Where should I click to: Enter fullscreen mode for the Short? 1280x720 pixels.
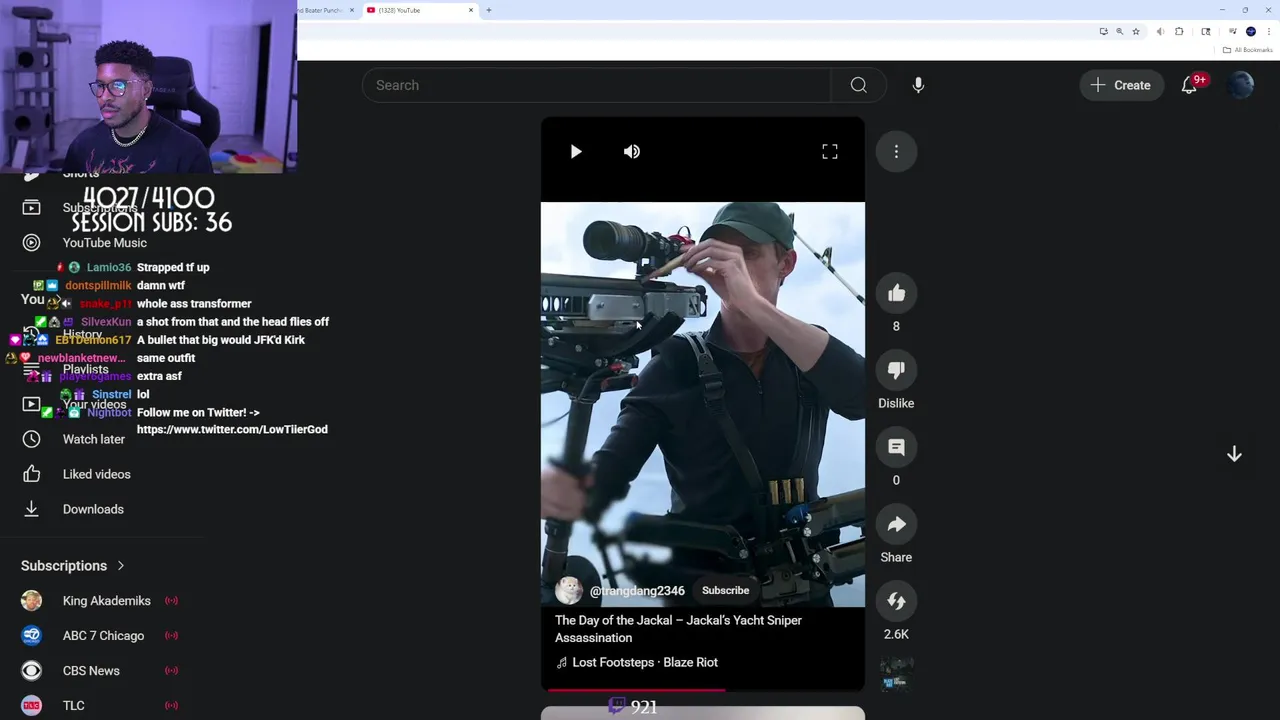click(x=830, y=151)
